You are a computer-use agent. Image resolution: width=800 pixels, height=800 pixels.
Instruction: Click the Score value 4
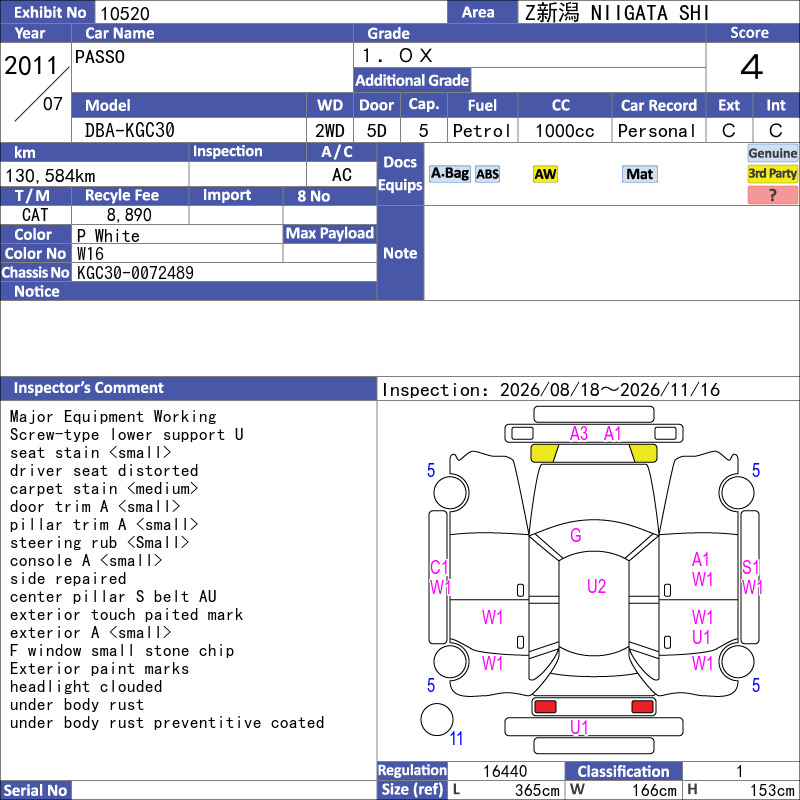(x=752, y=67)
